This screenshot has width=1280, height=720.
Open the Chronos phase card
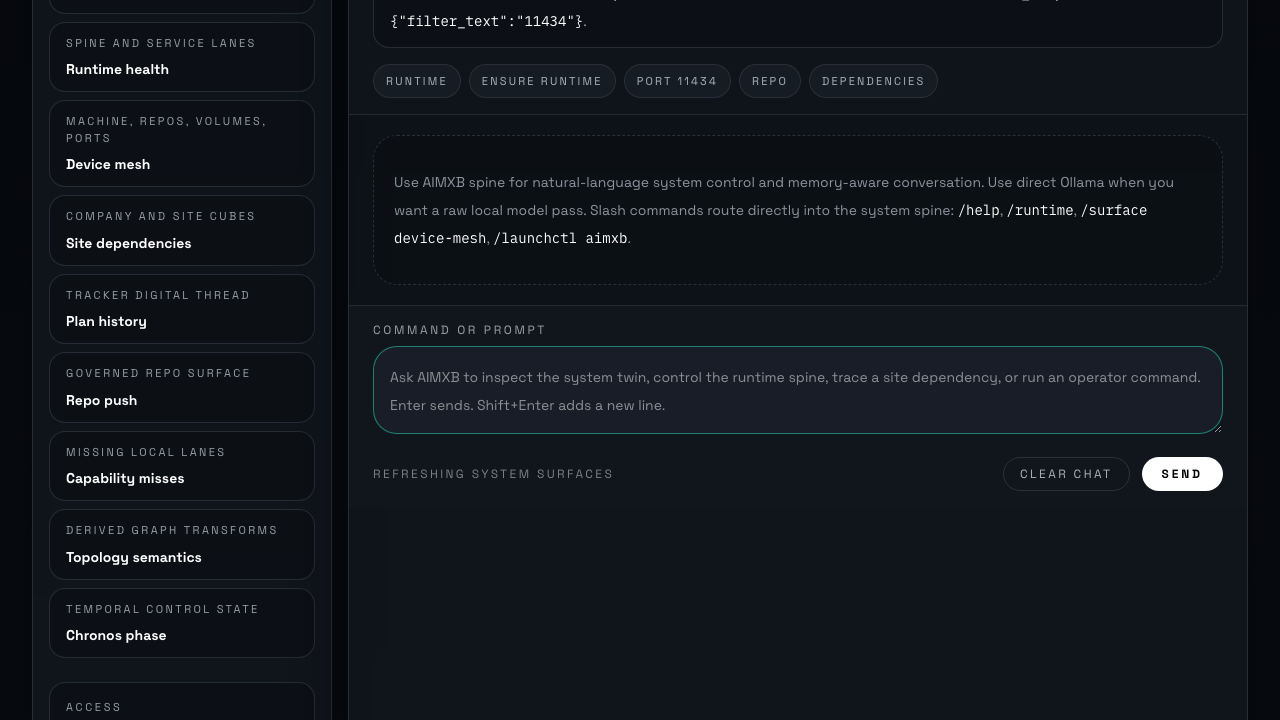click(x=182, y=623)
